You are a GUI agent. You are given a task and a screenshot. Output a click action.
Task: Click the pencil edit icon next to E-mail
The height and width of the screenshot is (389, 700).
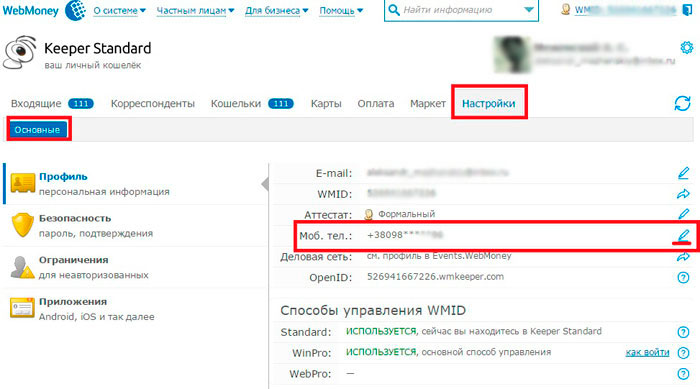(x=683, y=173)
